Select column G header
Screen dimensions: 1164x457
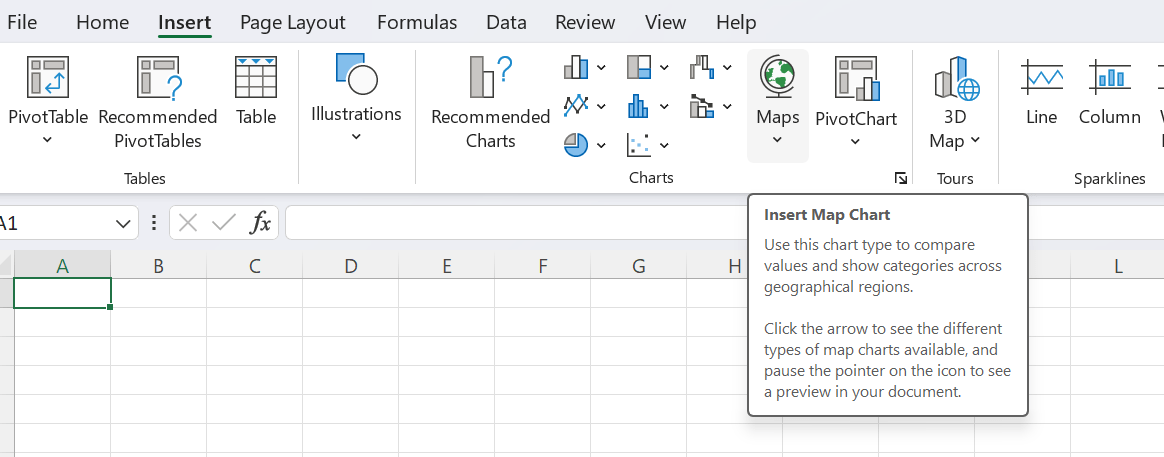point(638,265)
